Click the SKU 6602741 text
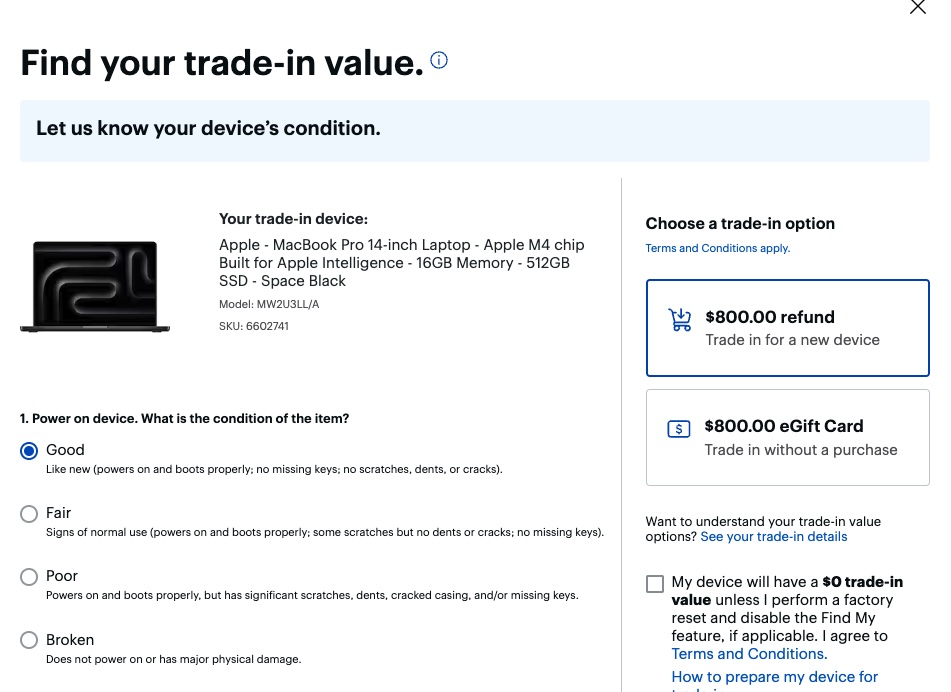Viewport: 951px width, 692px height. tap(254, 326)
